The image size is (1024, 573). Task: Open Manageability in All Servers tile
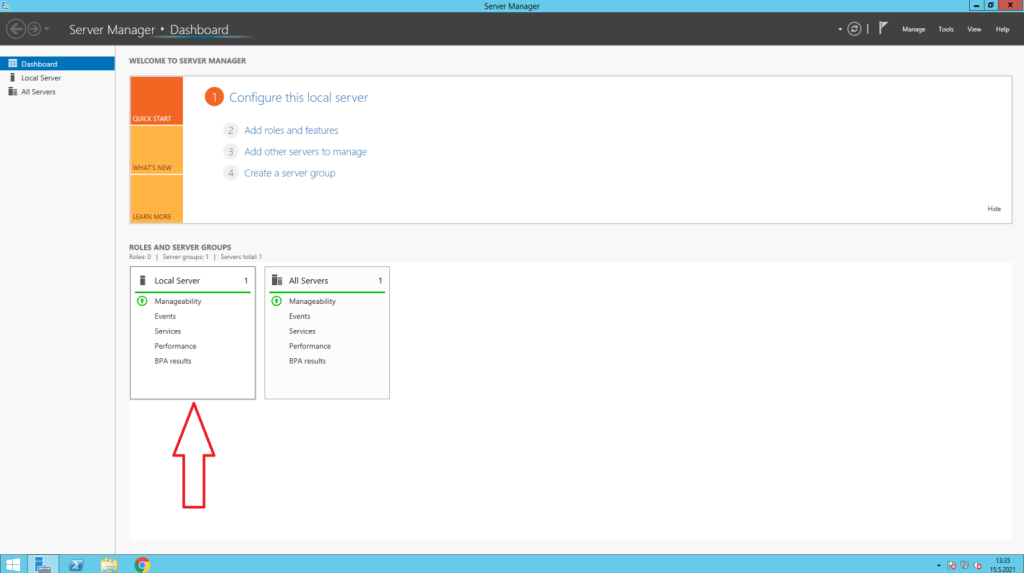312,301
